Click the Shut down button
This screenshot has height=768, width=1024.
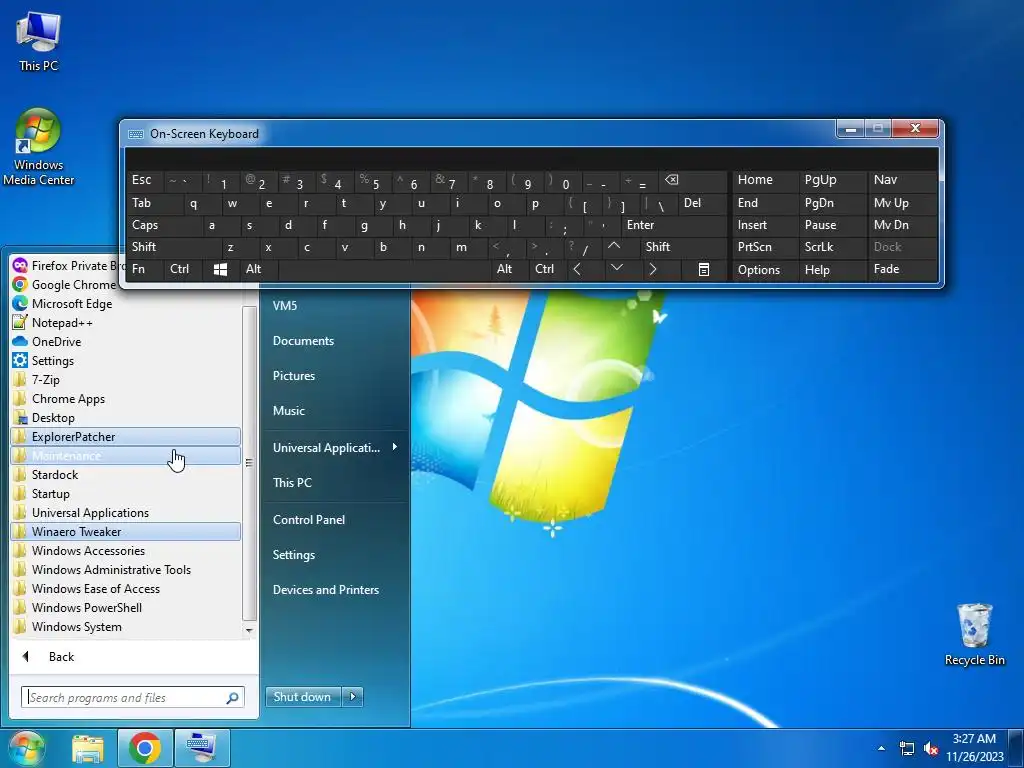point(303,697)
